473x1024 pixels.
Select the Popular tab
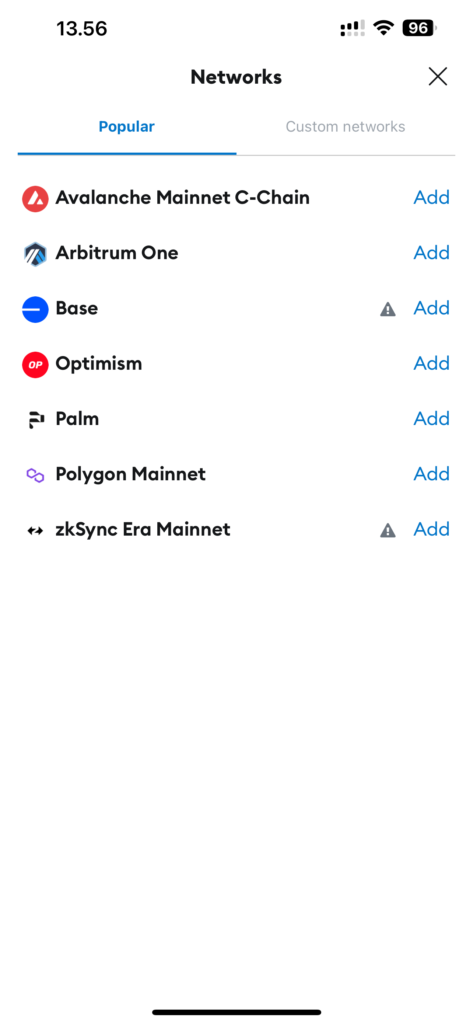(127, 127)
